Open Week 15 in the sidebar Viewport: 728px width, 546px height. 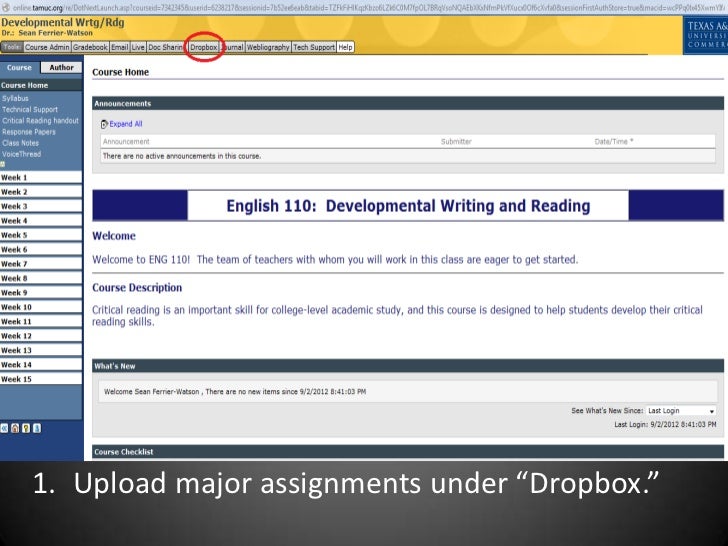41,379
